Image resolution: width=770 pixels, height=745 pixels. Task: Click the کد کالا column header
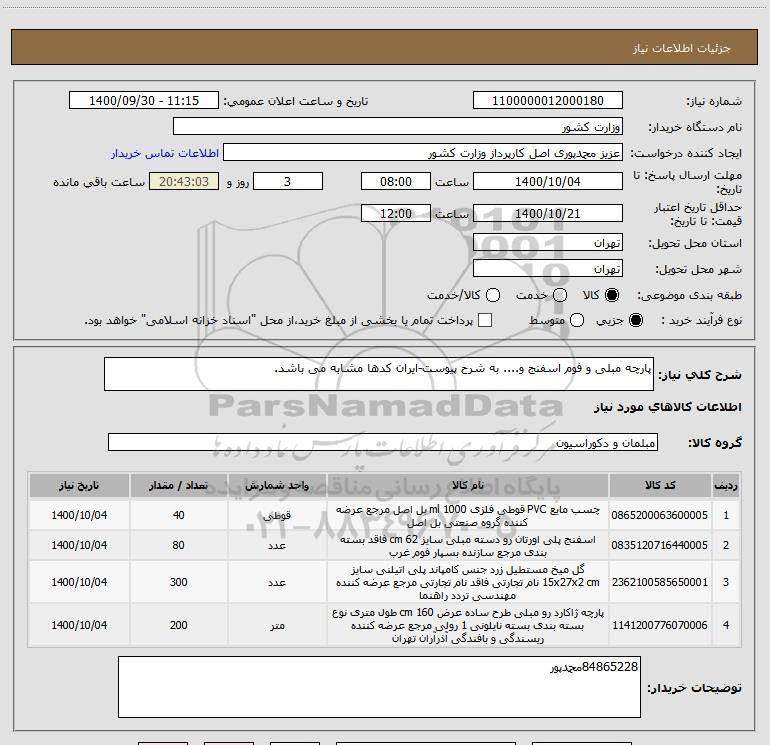point(660,486)
